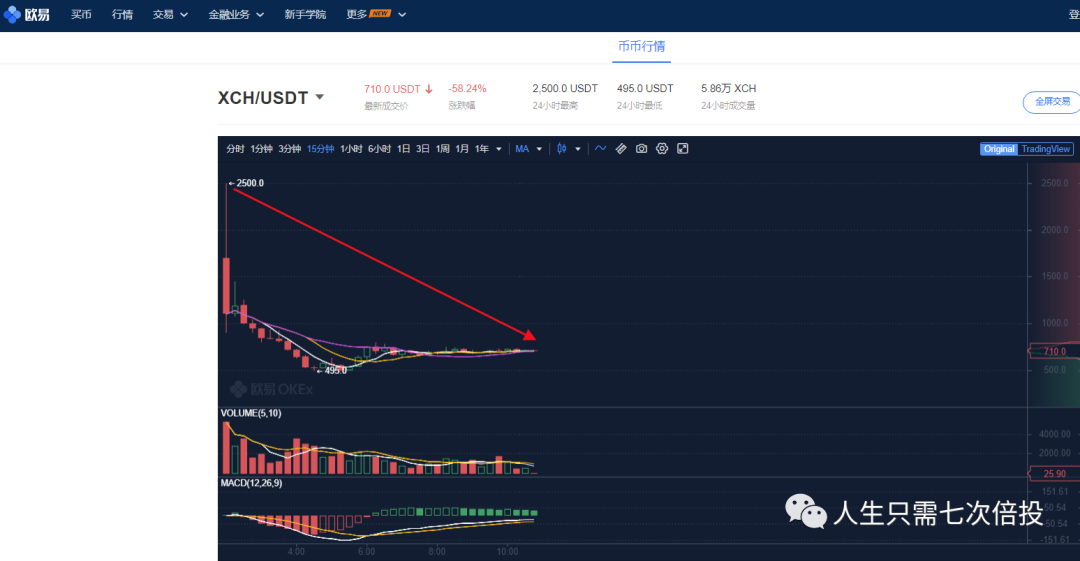Click the 全屏交易 button
Screen dimensions: 1080x561
(1052, 102)
